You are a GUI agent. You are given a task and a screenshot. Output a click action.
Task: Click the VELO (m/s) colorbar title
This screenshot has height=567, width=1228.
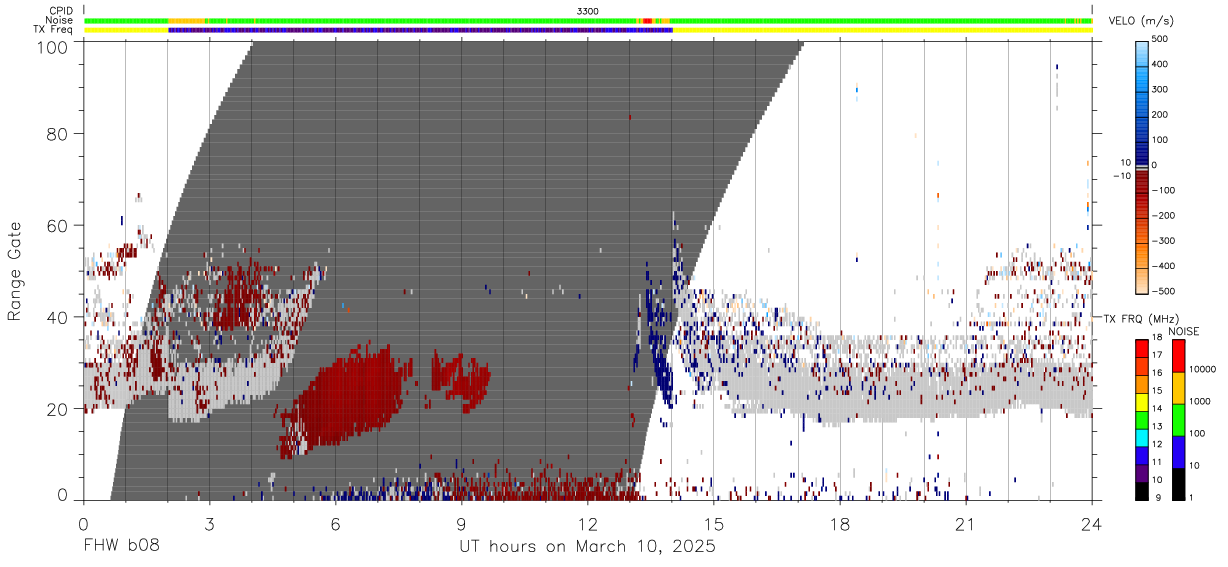[x=1142, y=21]
